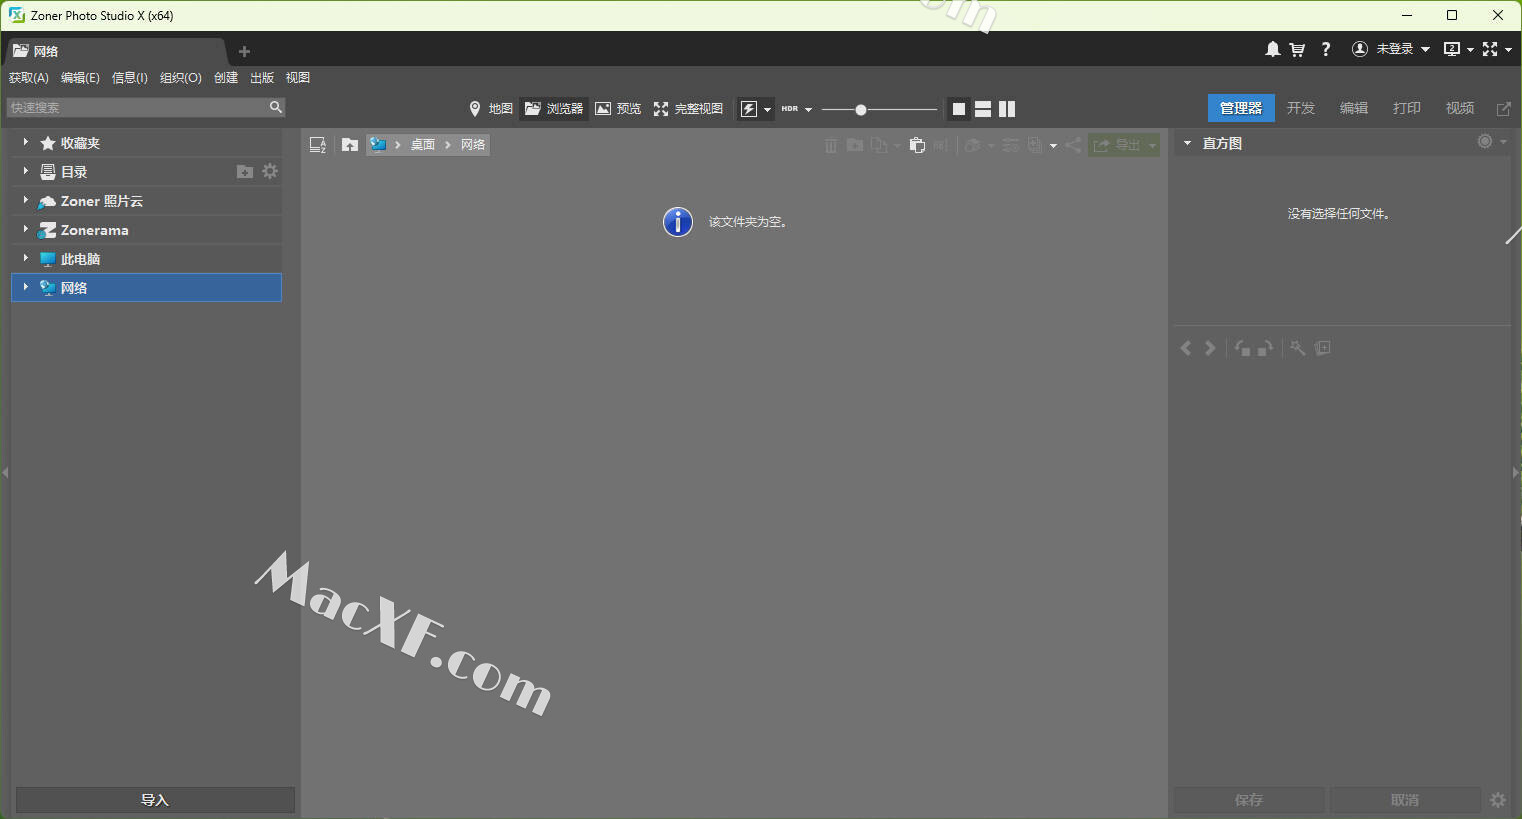
Task: Select the 网络 folder tab
Action: tap(115, 51)
